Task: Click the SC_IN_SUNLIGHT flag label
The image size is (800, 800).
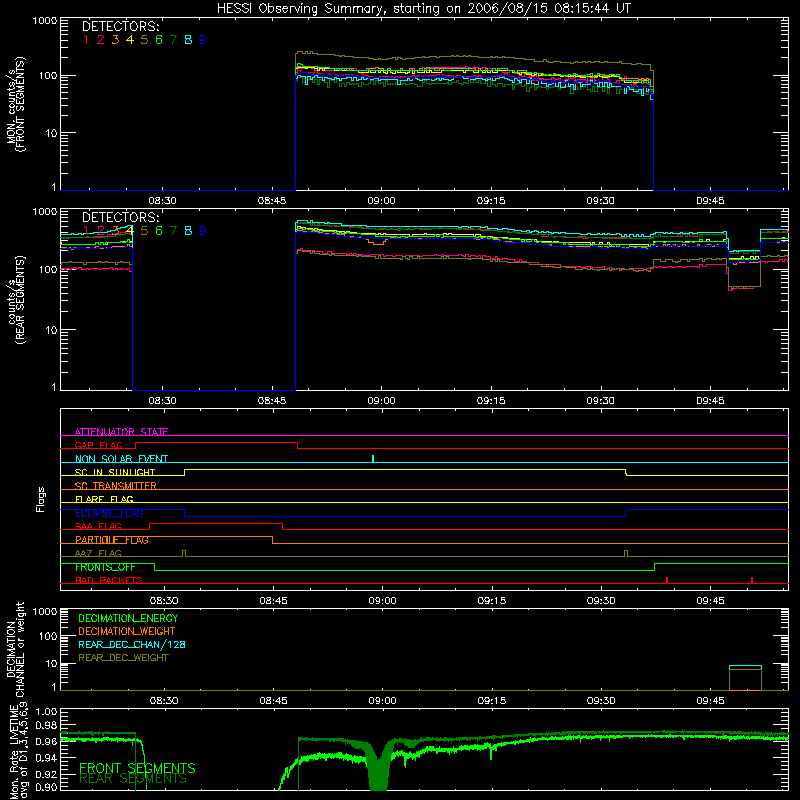Action: tap(115, 472)
